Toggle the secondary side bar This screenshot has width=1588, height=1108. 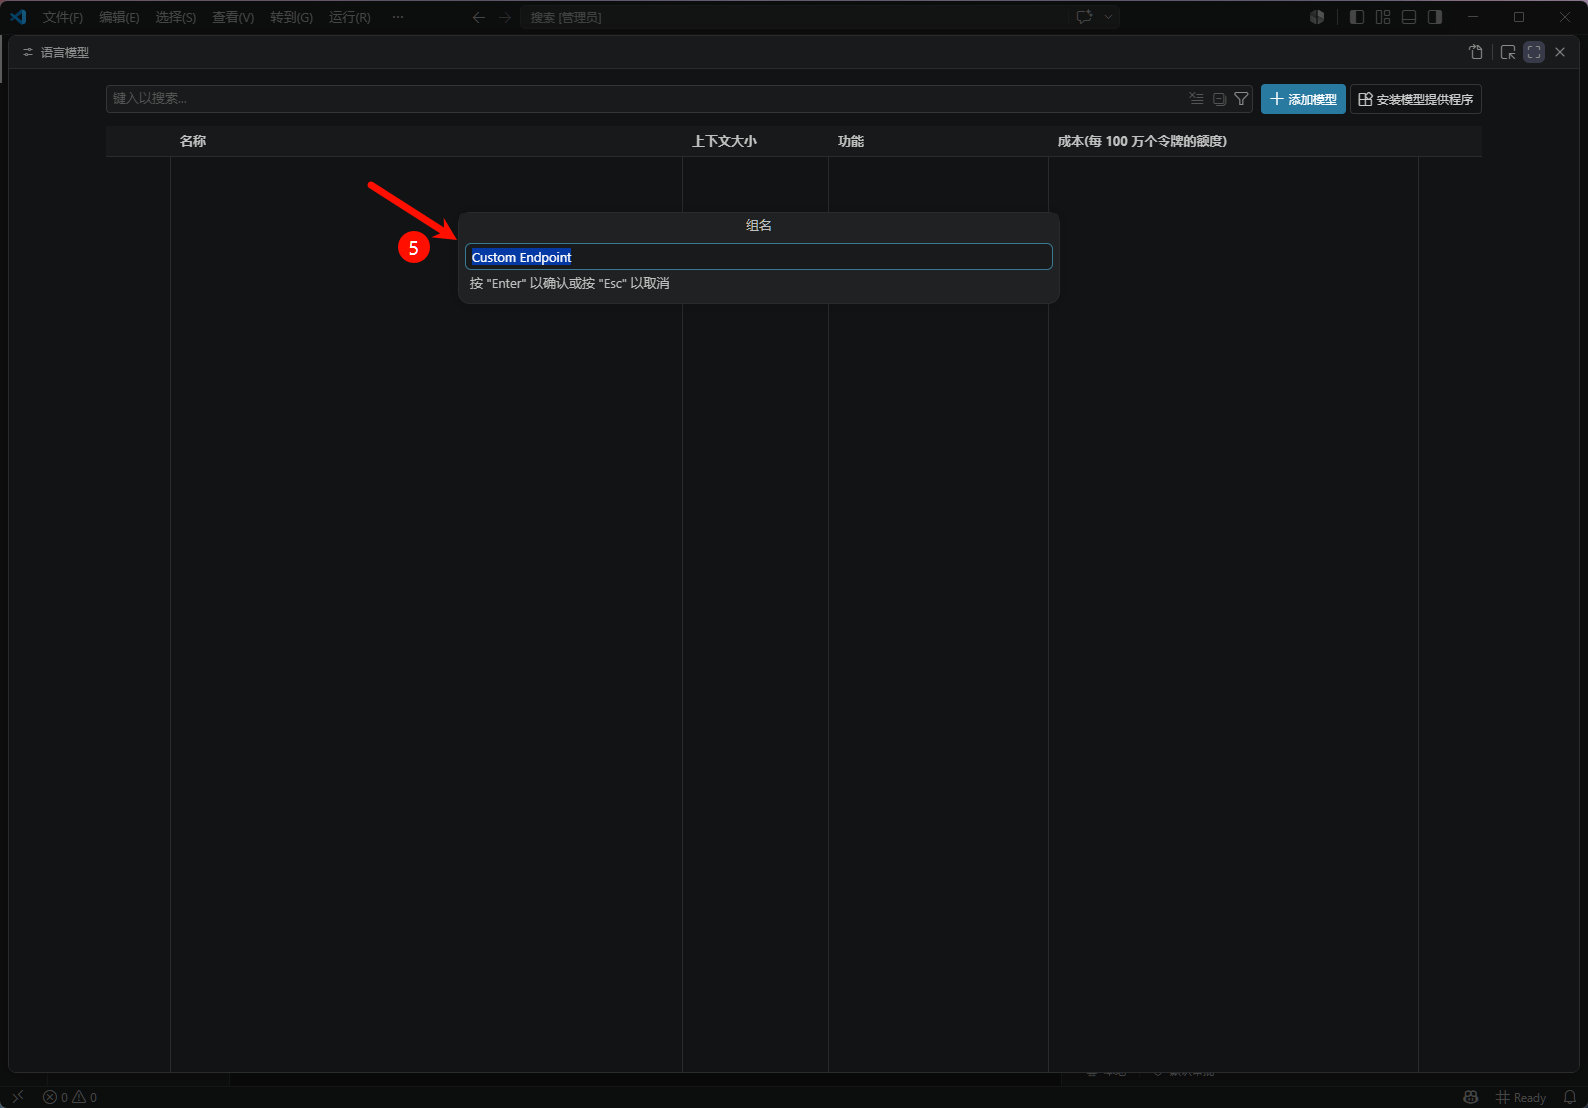click(x=1435, y=17)
